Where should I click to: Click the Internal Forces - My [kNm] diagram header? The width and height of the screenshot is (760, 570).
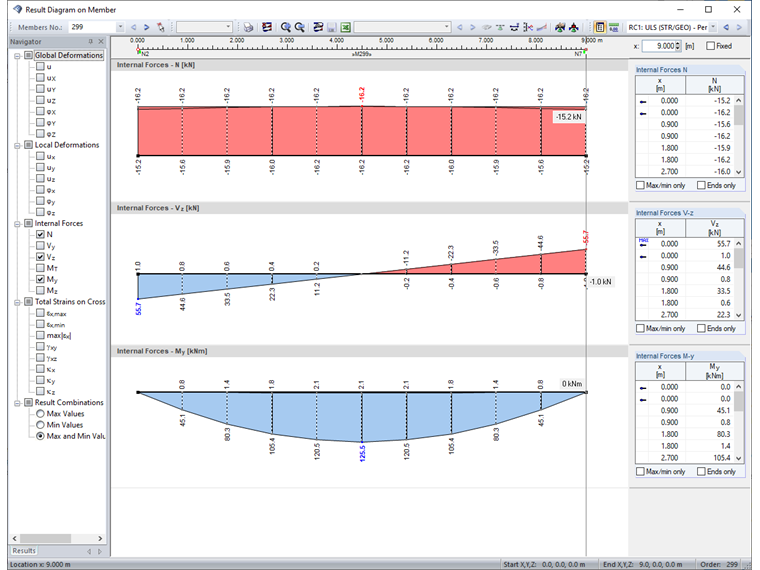369,351
